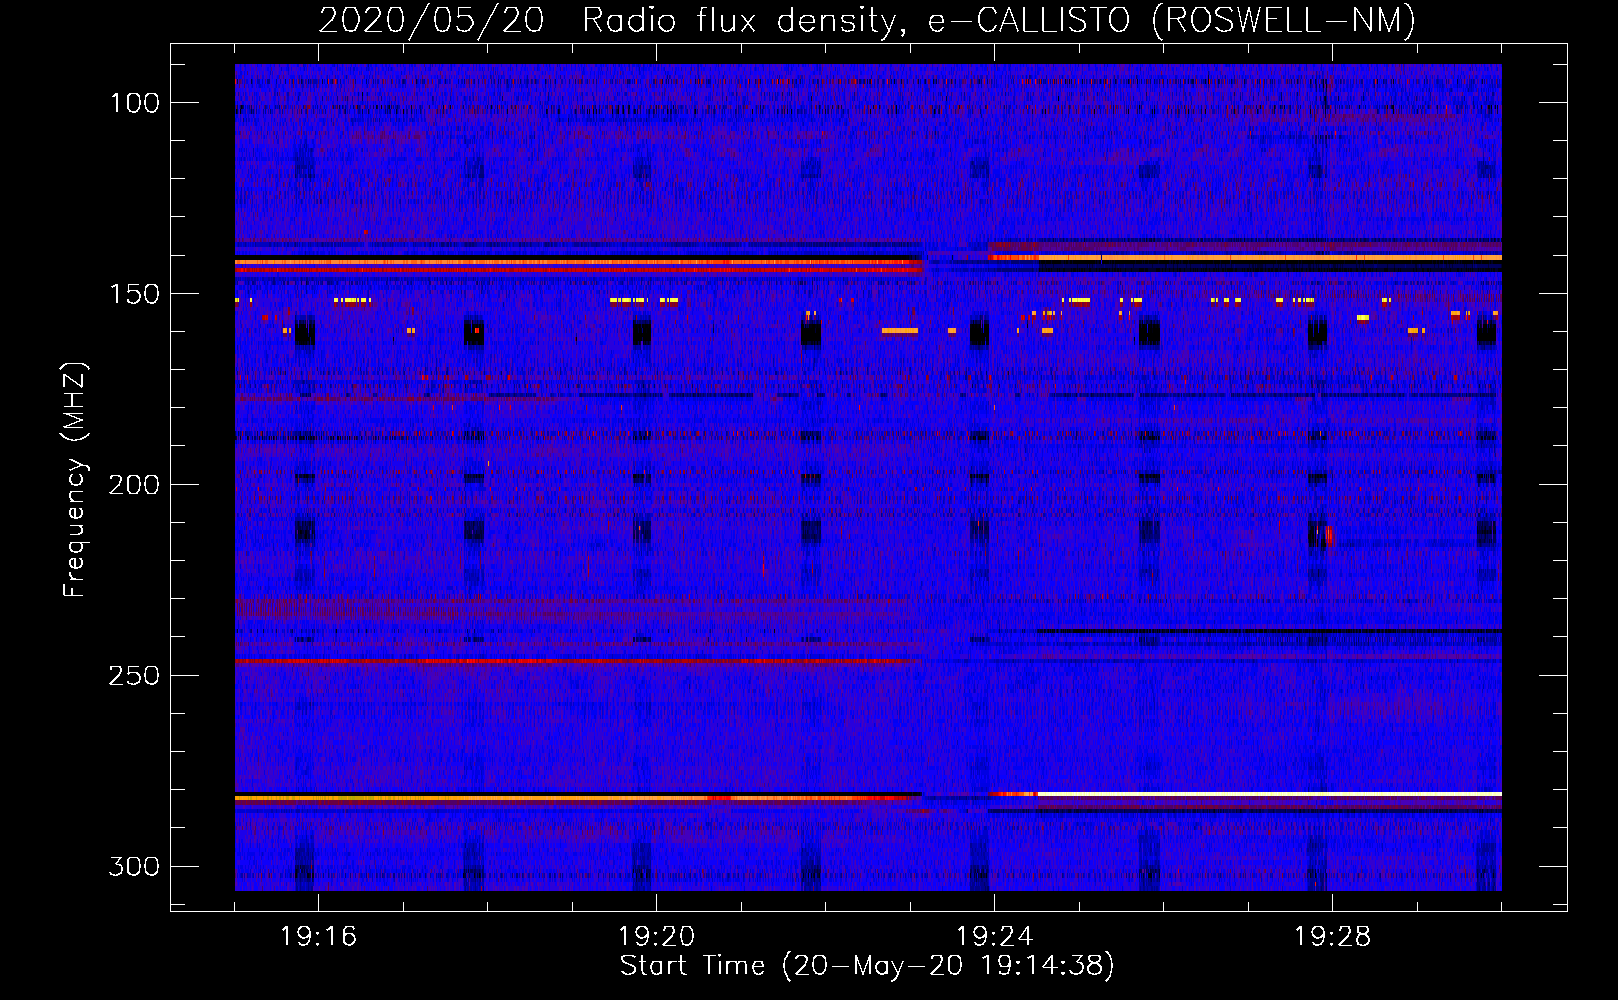Click the 19:16 time tick label
The image size is (1618, 1000).
click(x=318, y=937)
